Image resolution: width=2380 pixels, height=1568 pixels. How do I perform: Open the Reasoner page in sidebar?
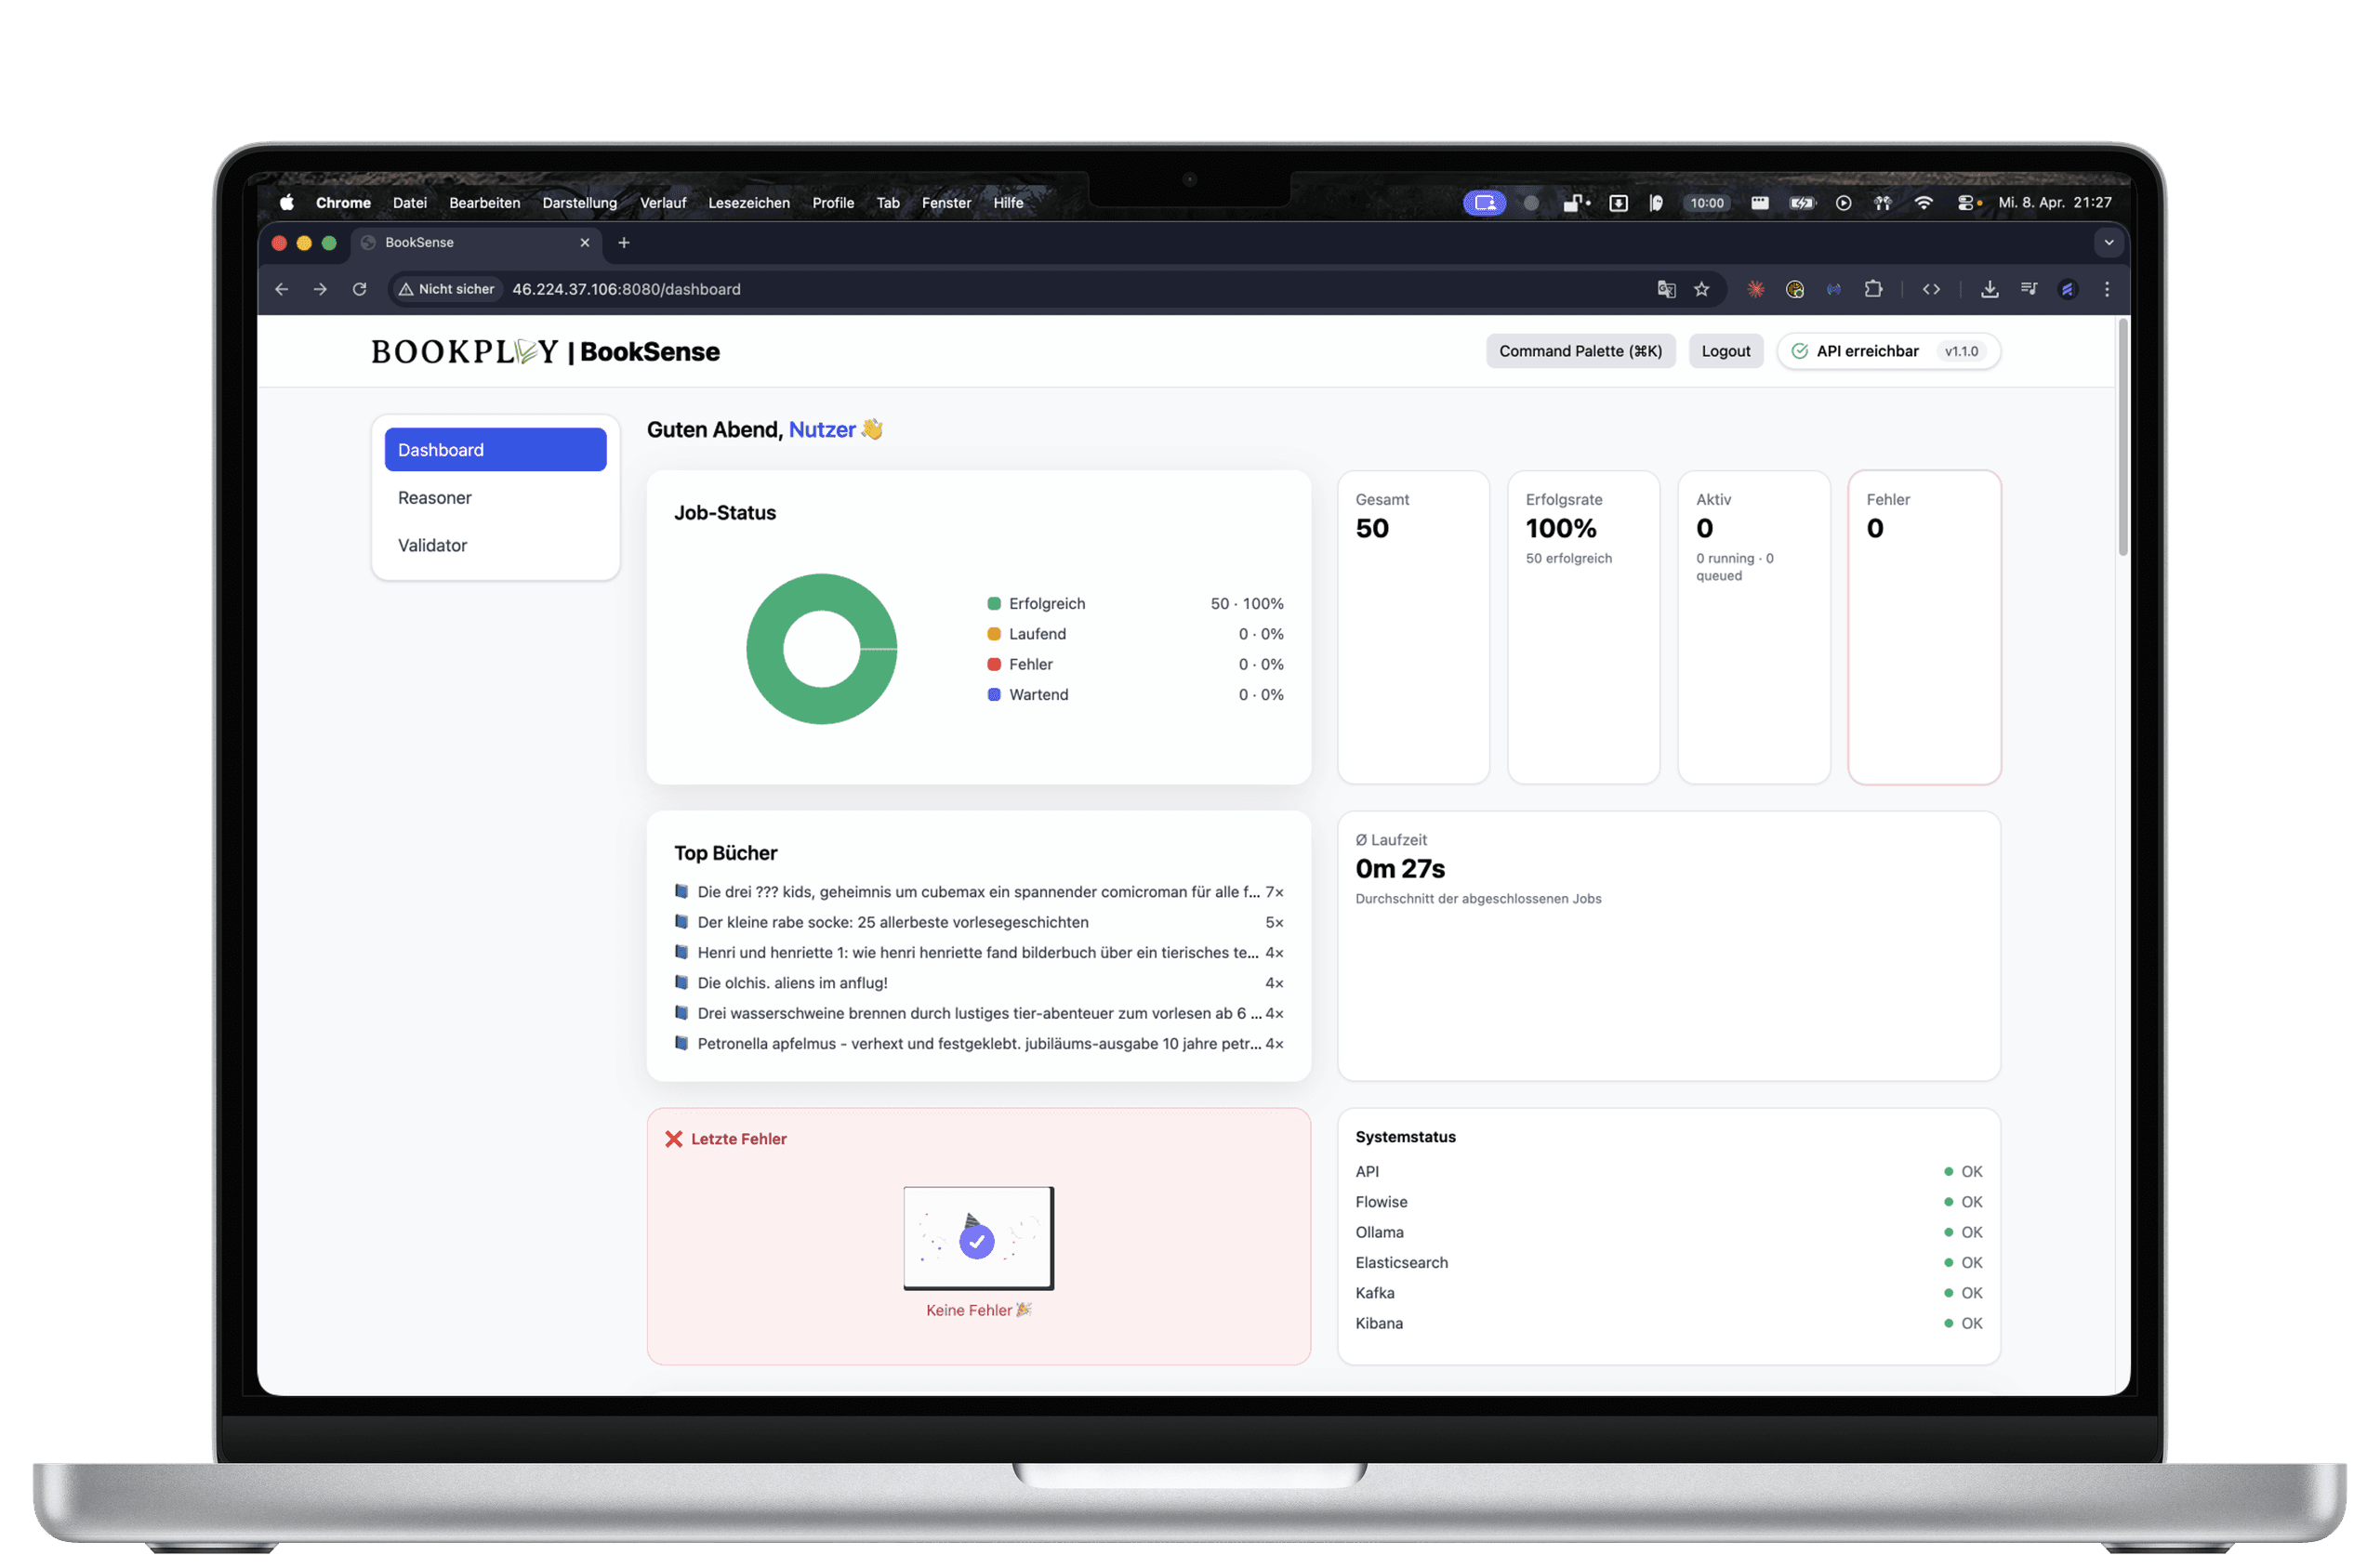(496, 498)
